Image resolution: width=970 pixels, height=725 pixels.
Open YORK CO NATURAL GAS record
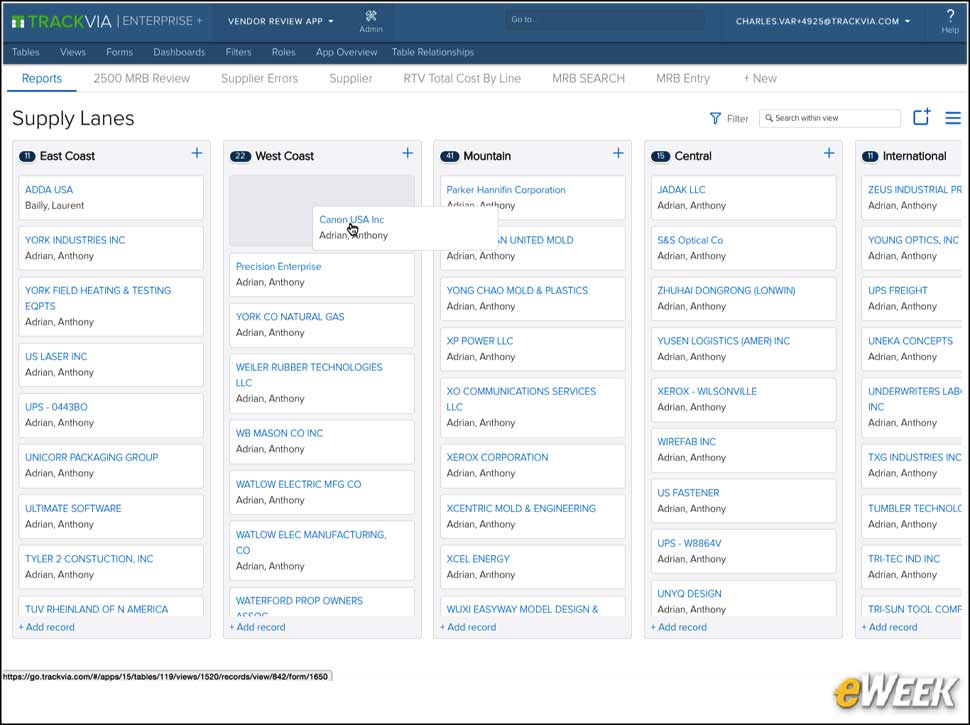coord(290,317)
